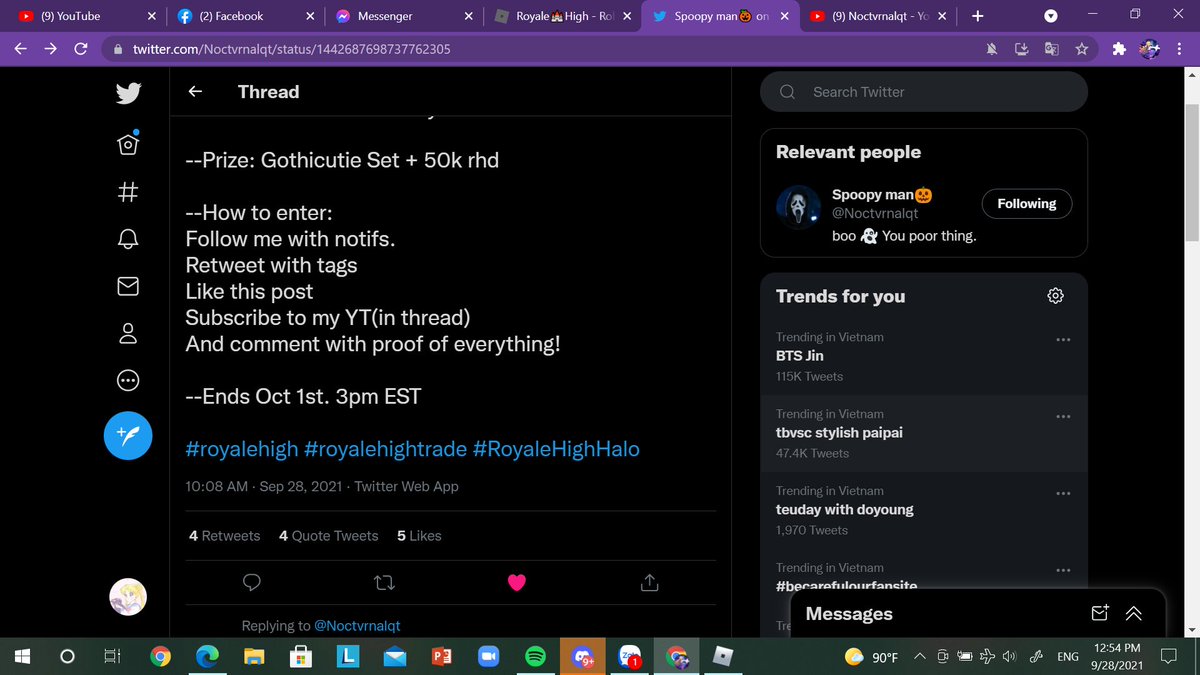Open Spotify from the taskbar
The width and height of the screenshot is (1200, 675).
[x=535, y=656]
